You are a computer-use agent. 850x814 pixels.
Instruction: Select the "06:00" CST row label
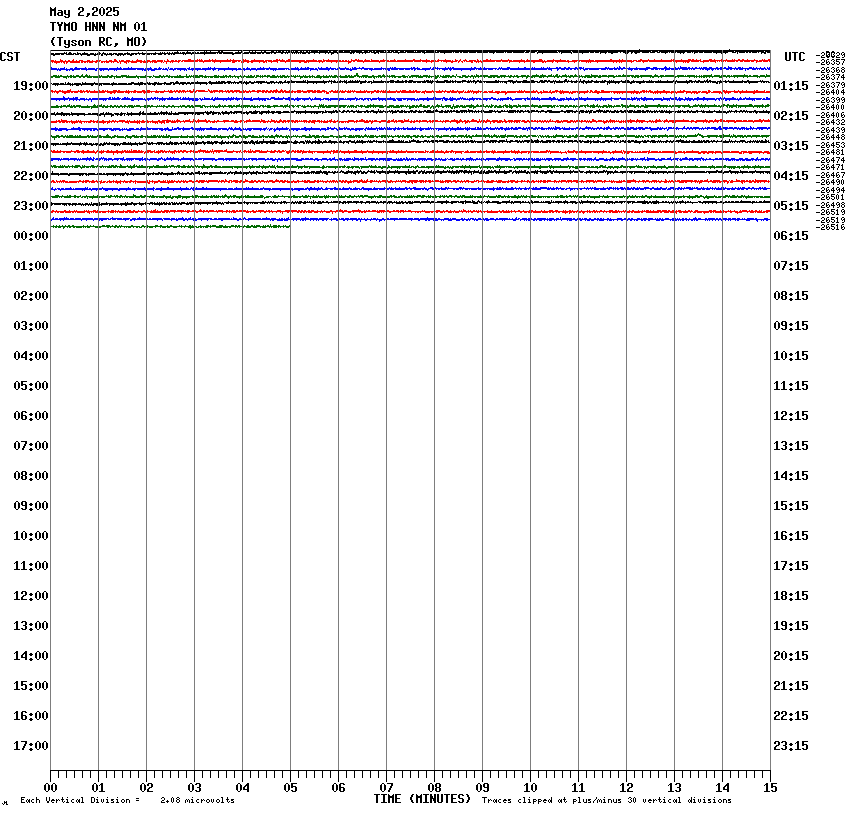pyautogui.click(x=31, y=416)
